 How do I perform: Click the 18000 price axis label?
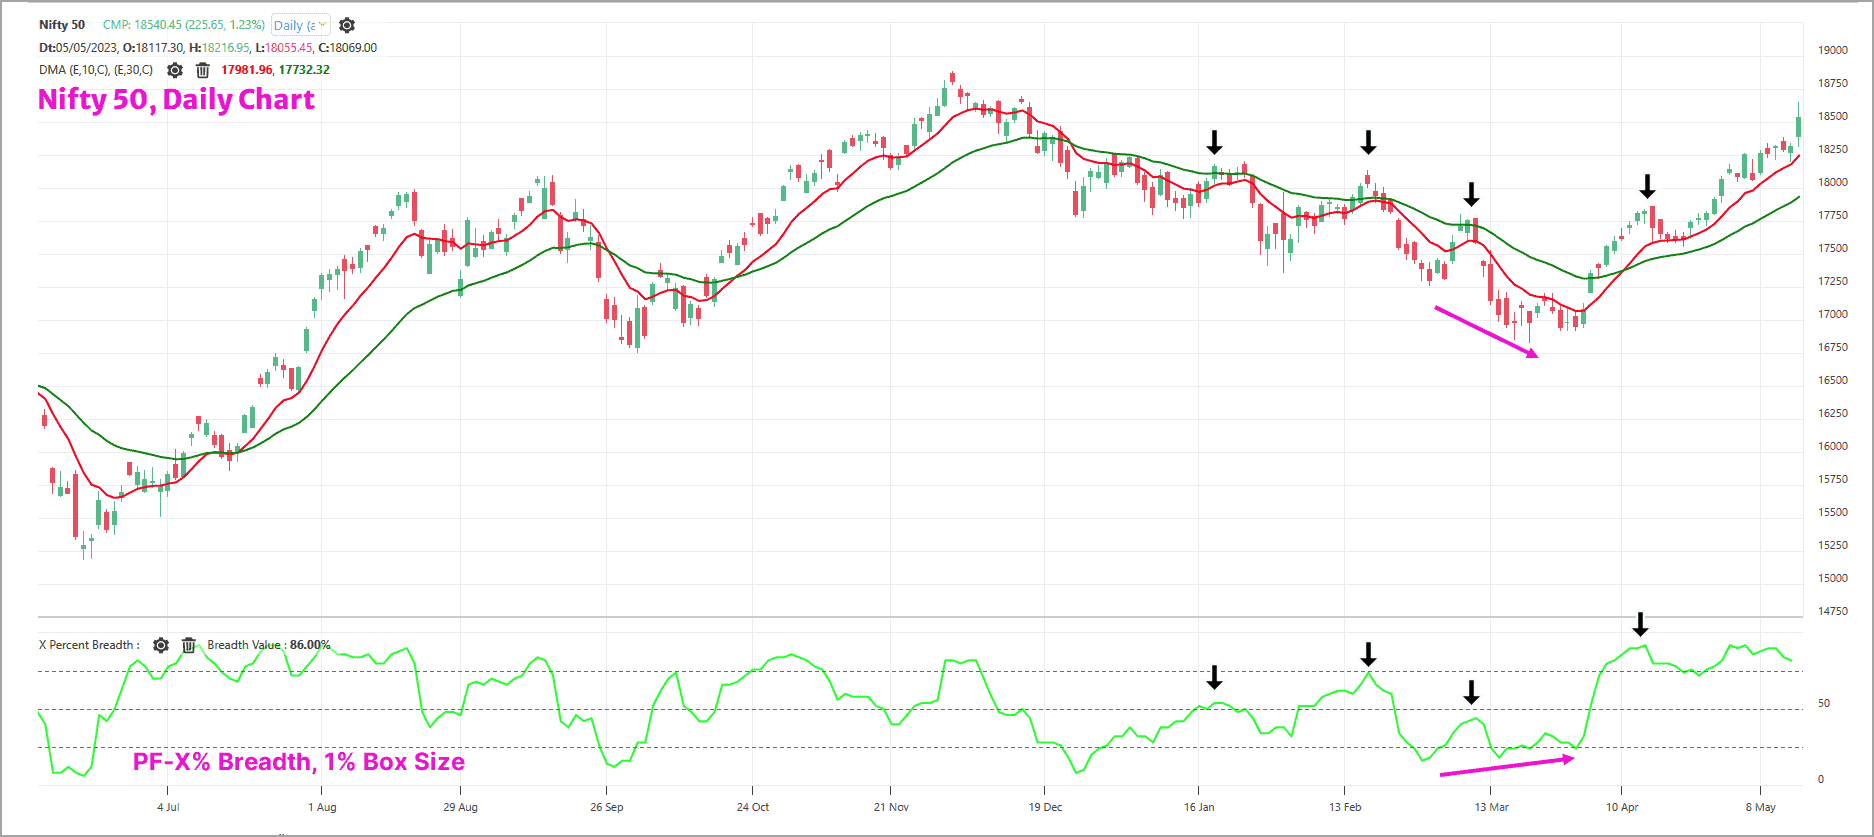point(1833,182)
